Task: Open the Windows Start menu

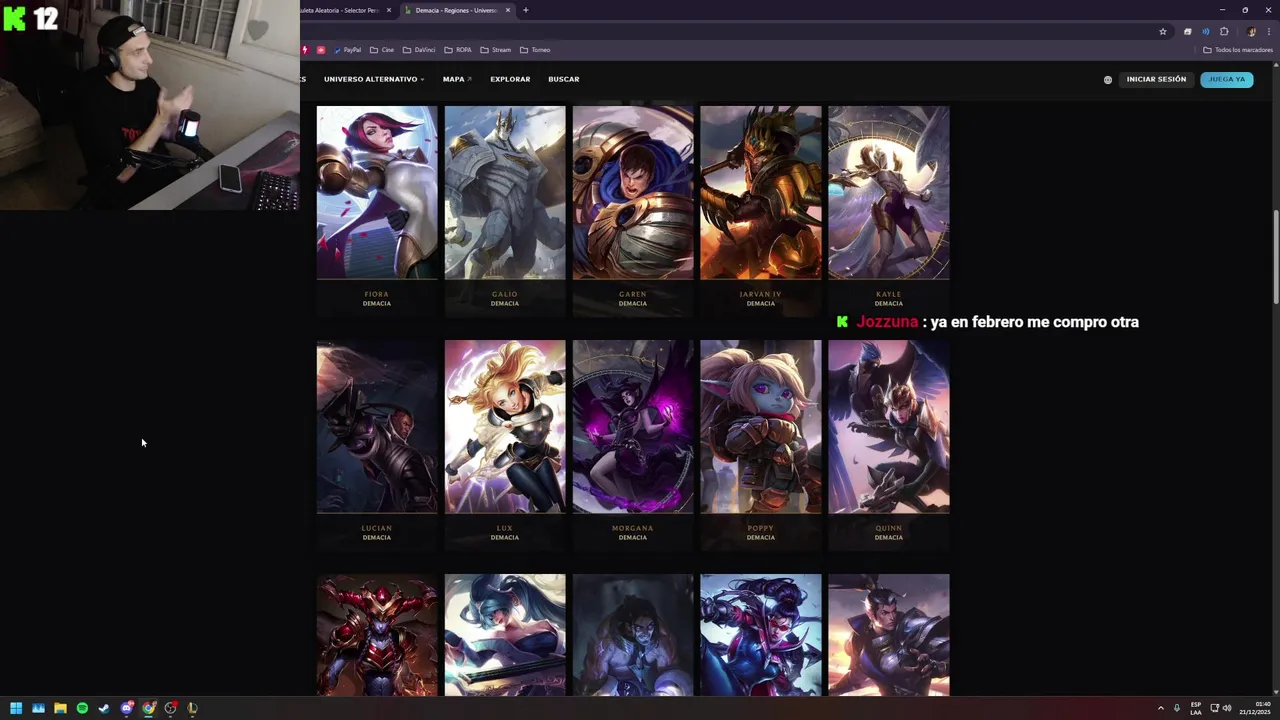Action: (x=16, y=708)
